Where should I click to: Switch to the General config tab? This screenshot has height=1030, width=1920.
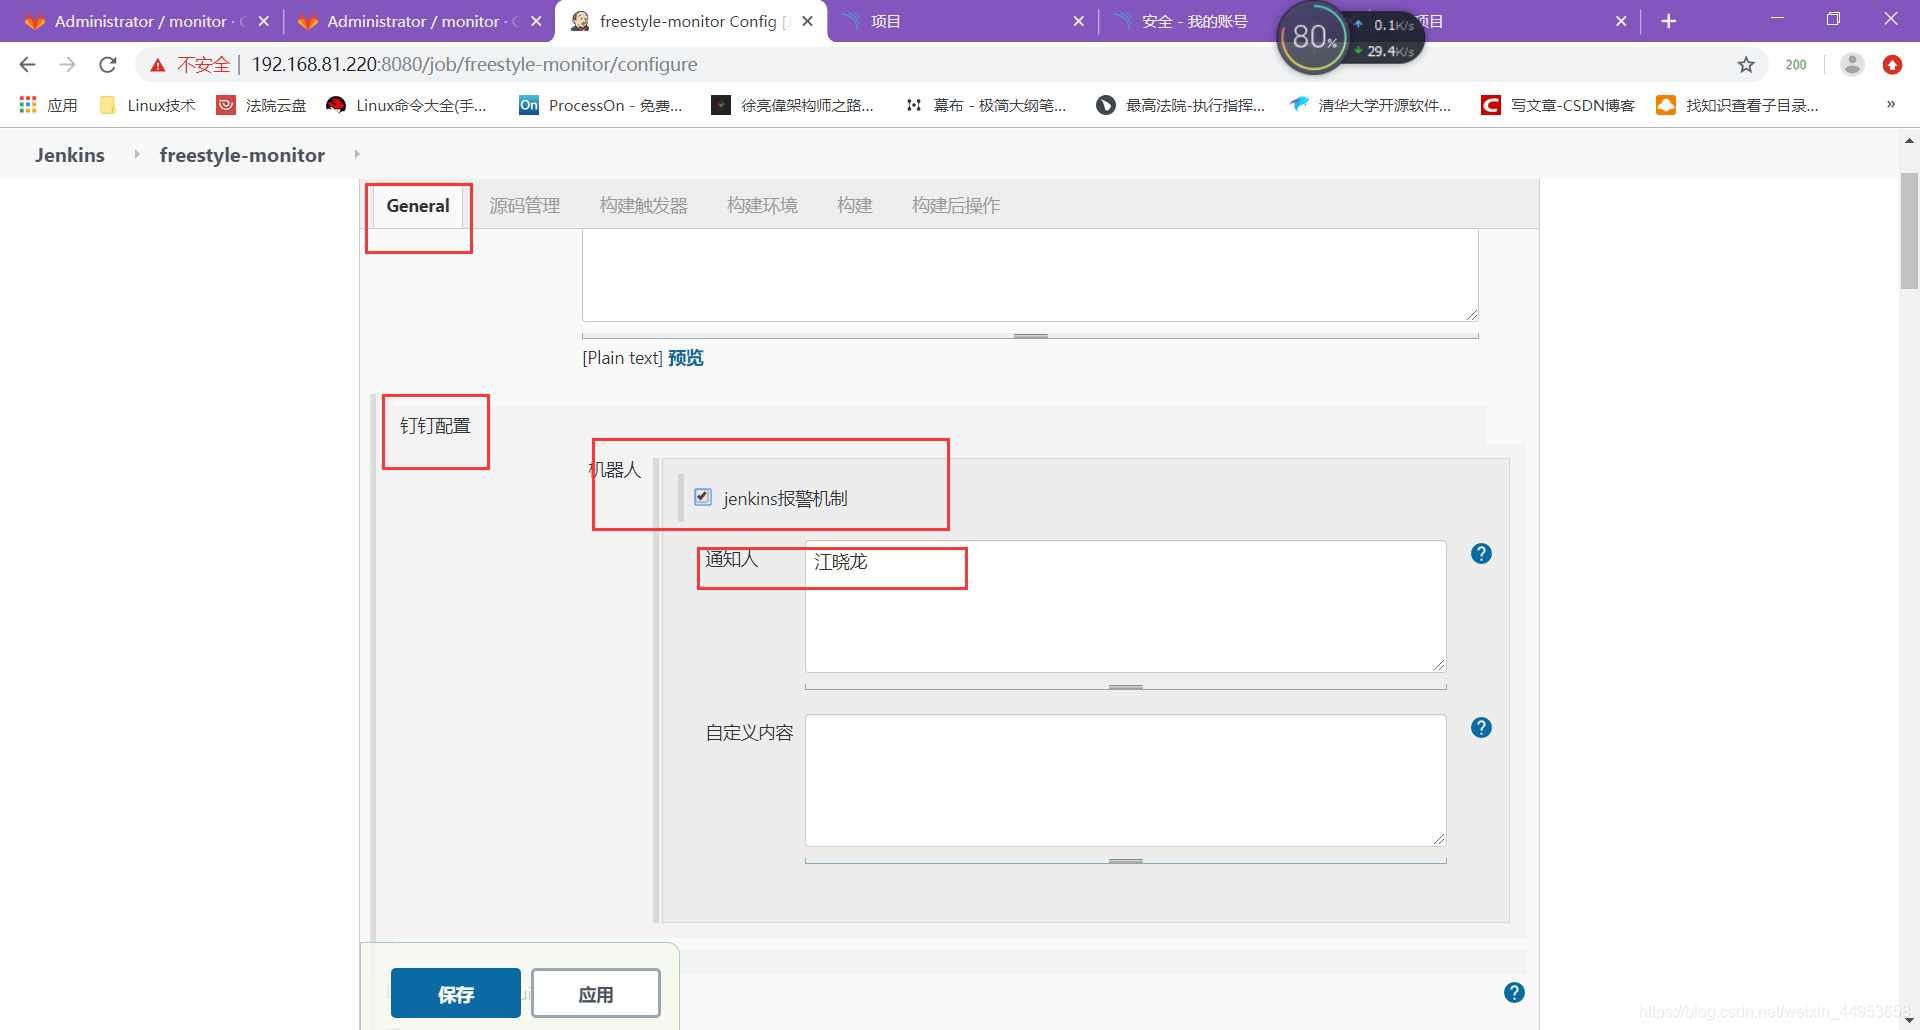(418, 206)
